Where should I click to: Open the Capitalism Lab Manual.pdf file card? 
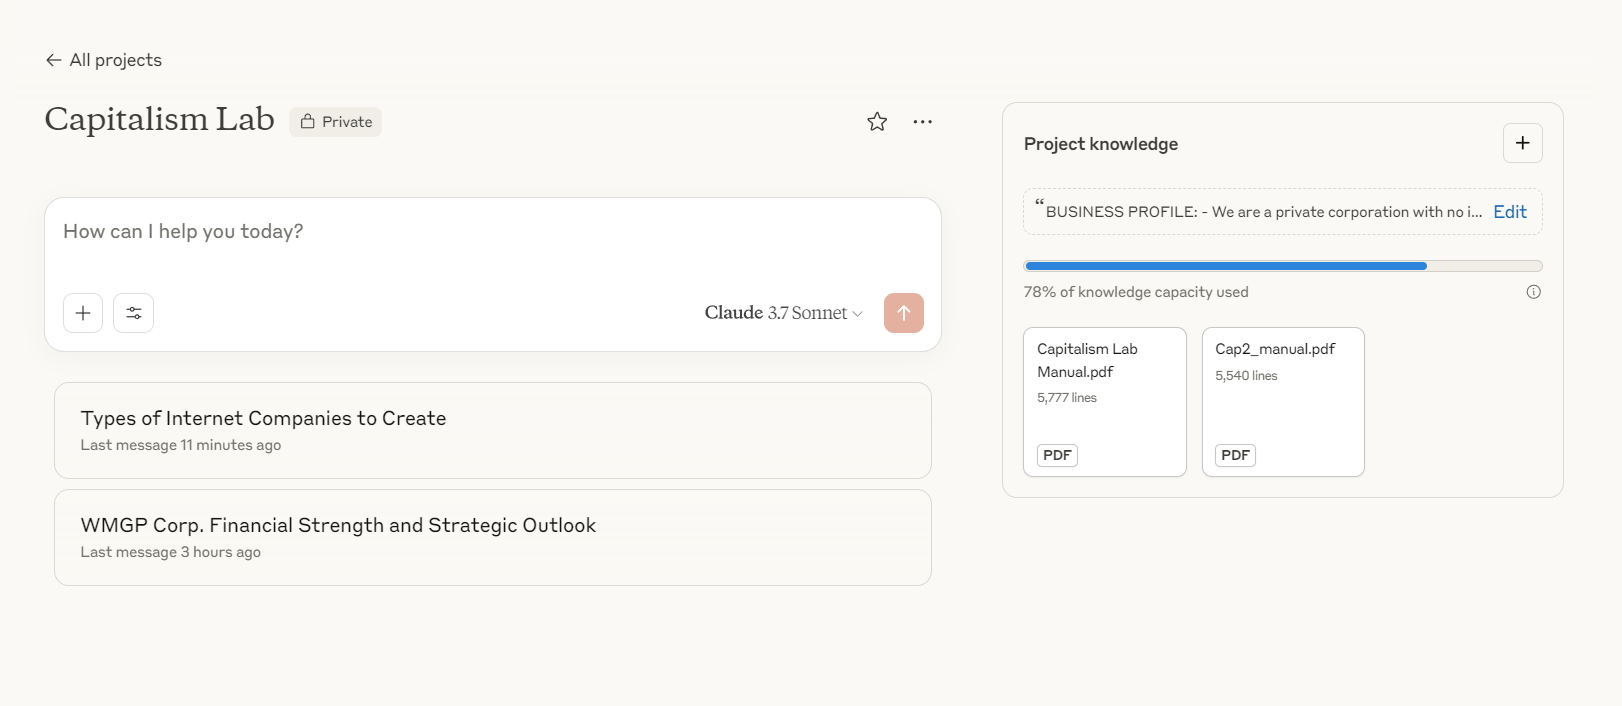tap(1105, 402)
